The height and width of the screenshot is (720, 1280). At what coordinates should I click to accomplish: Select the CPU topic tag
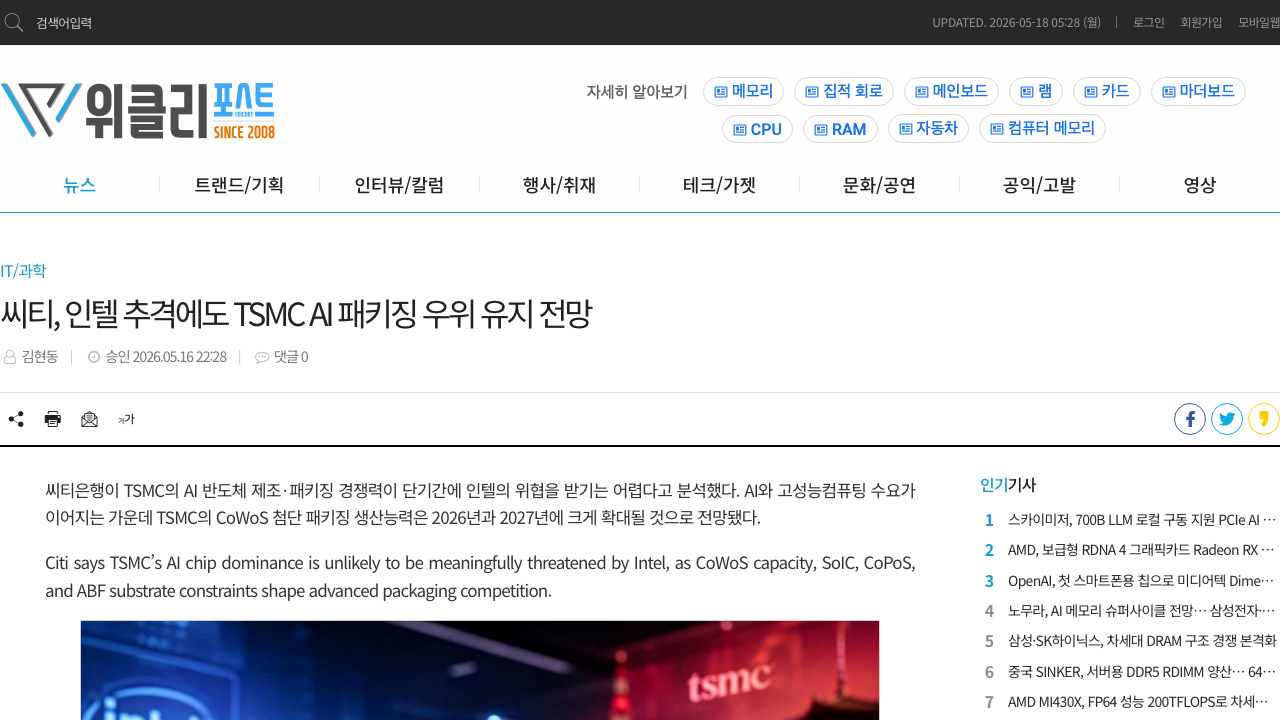click(x=757, y=129)
